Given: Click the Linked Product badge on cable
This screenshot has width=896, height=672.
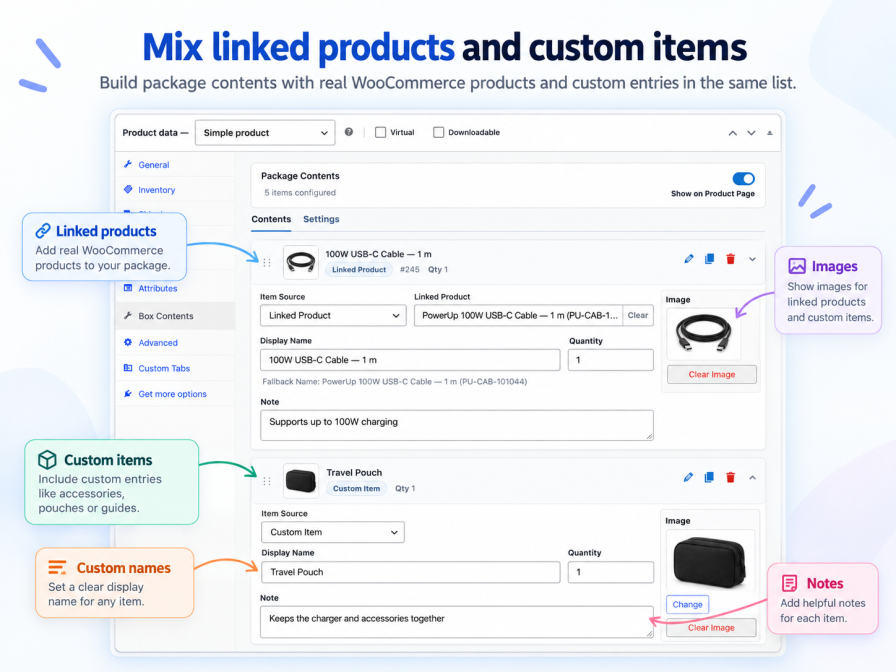Looking at the screenshot, I should pos(359,270).
